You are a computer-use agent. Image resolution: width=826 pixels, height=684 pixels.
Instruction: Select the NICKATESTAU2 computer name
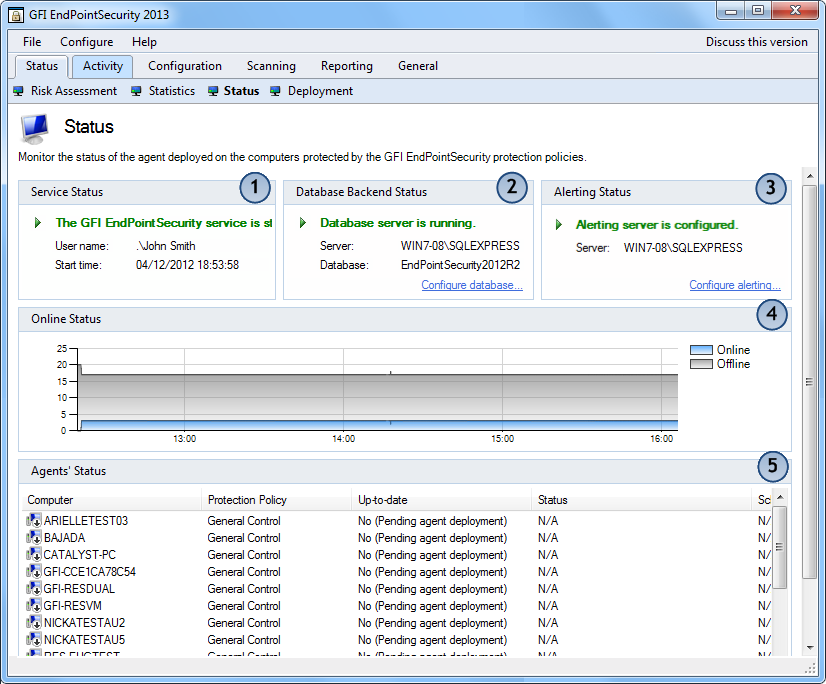(x=84, y=622)
